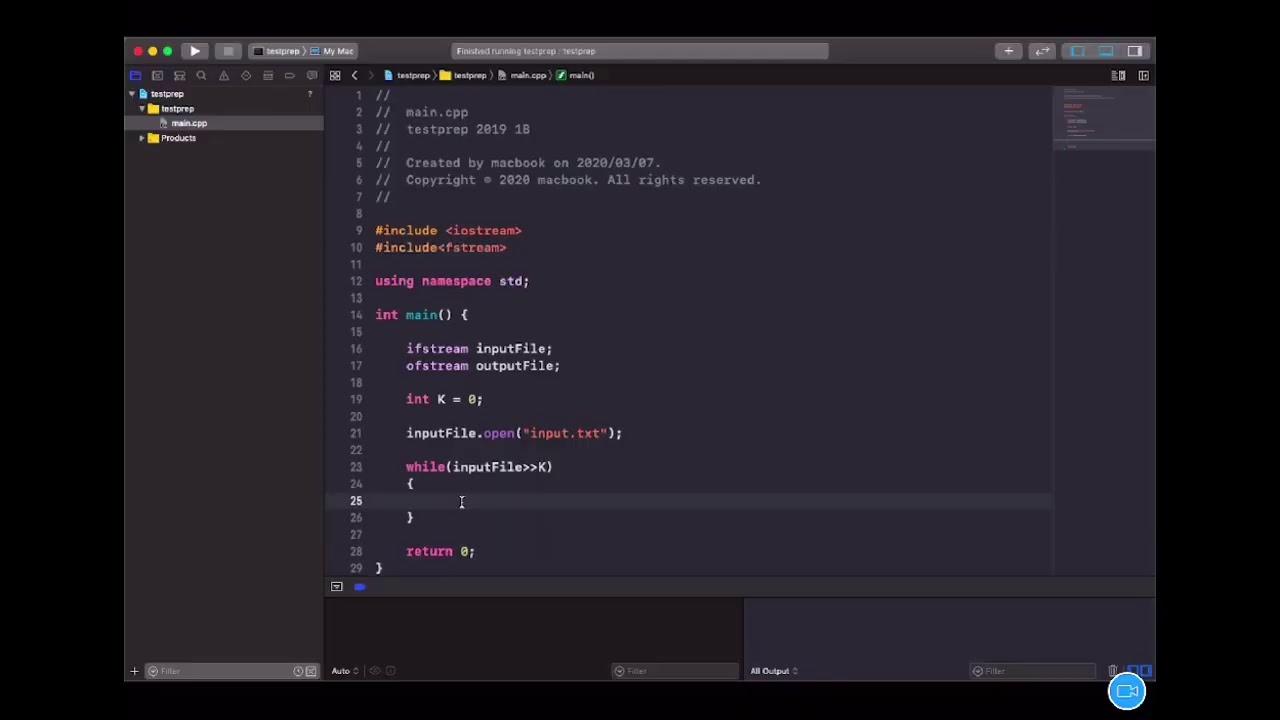
Task: Show the Issue navigator
Action: coord(223,75)
